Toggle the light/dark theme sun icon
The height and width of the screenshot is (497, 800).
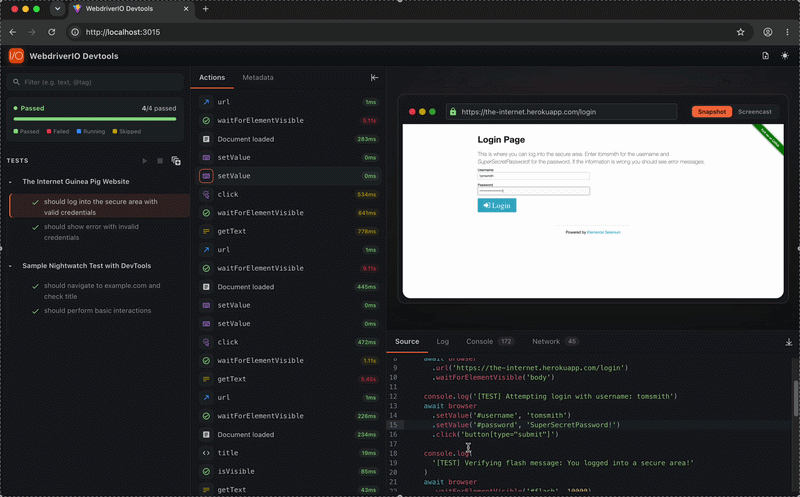[785, 56]
